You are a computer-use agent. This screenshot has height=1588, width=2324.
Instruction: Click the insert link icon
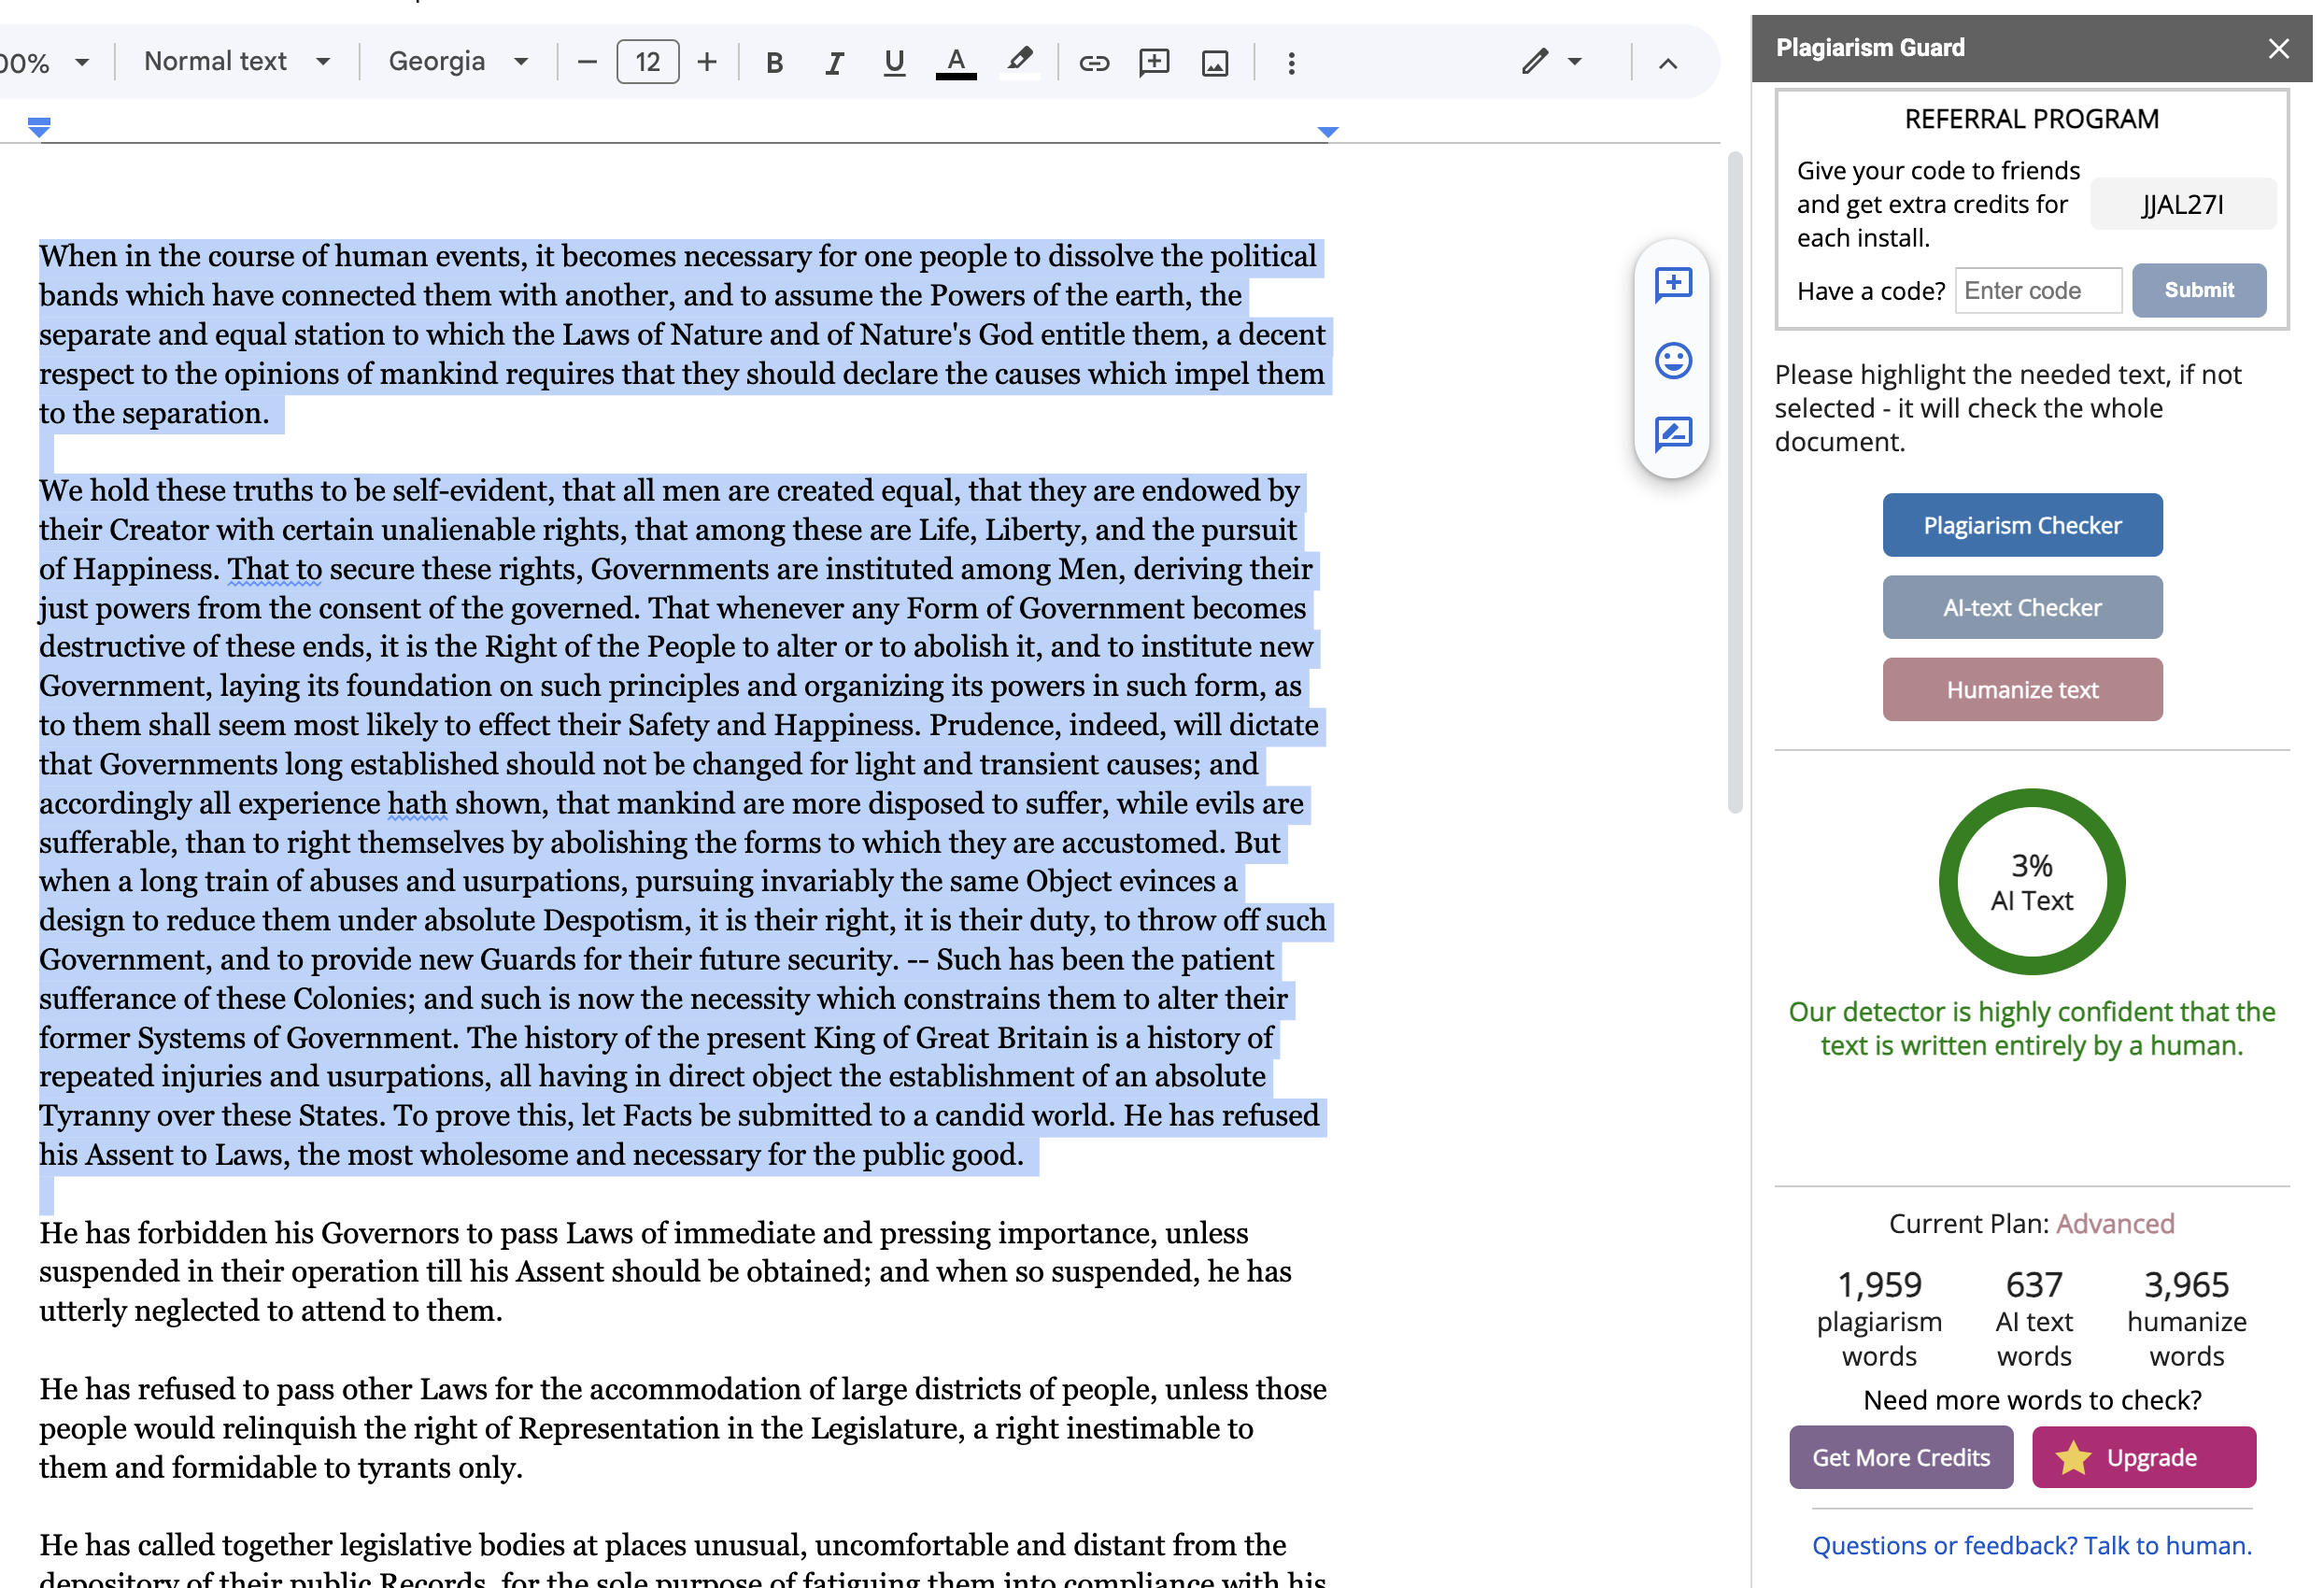[1094, 63]
